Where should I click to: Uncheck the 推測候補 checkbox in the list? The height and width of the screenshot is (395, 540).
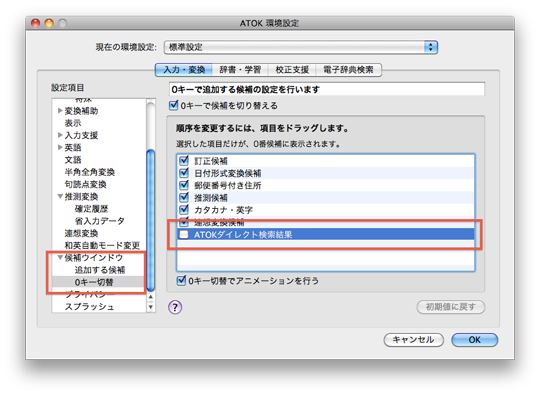click(184, 197)
